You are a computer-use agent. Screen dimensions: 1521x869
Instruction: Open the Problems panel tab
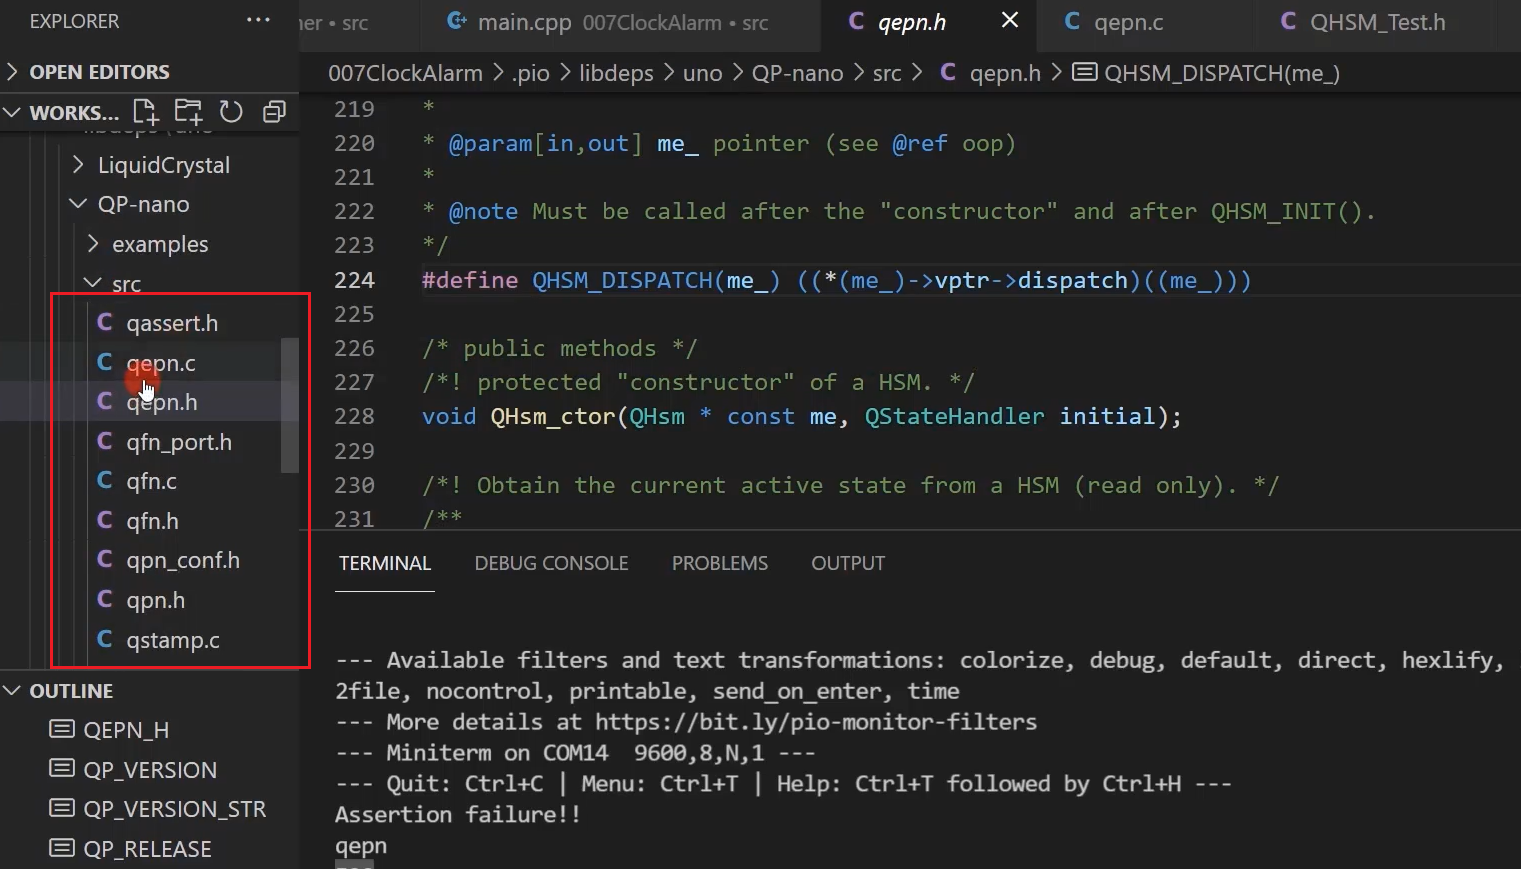click(x=719, y=563)
